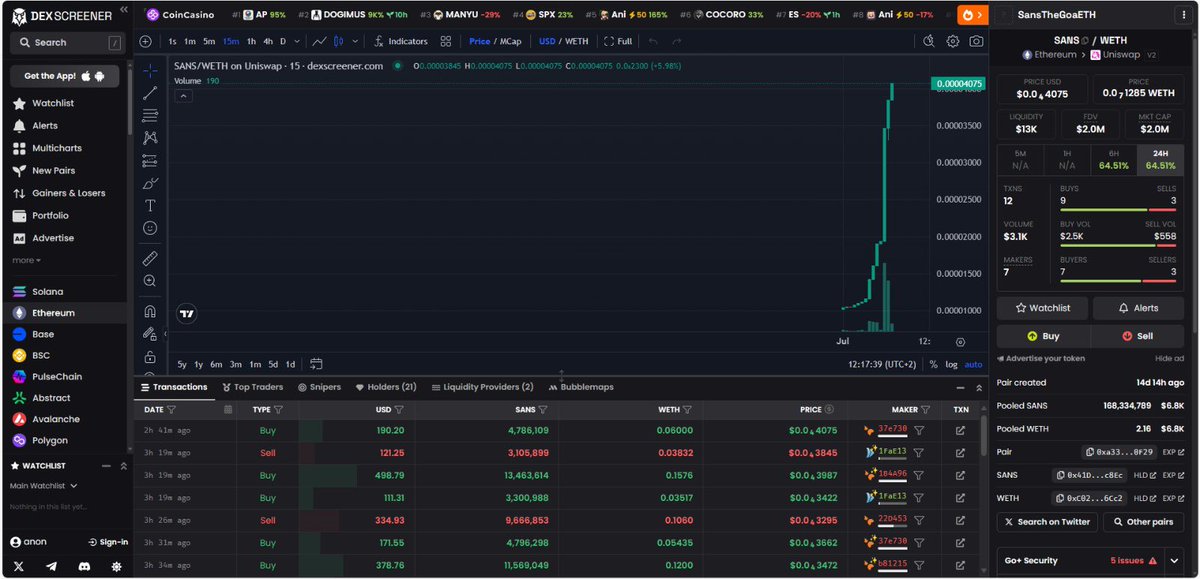Select the measure ruler tool
This screenshot has width=1200, height=579.
[150, 258]
